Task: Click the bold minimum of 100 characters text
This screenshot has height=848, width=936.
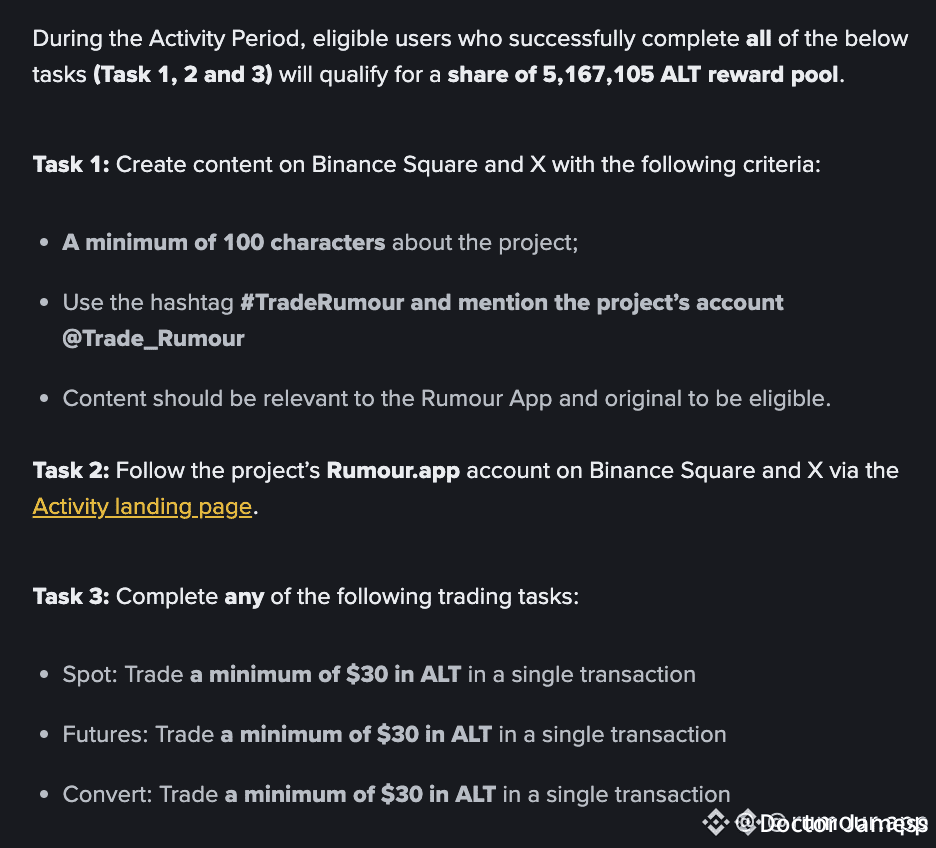Action: pyautogui.click(x=224, y=242)
